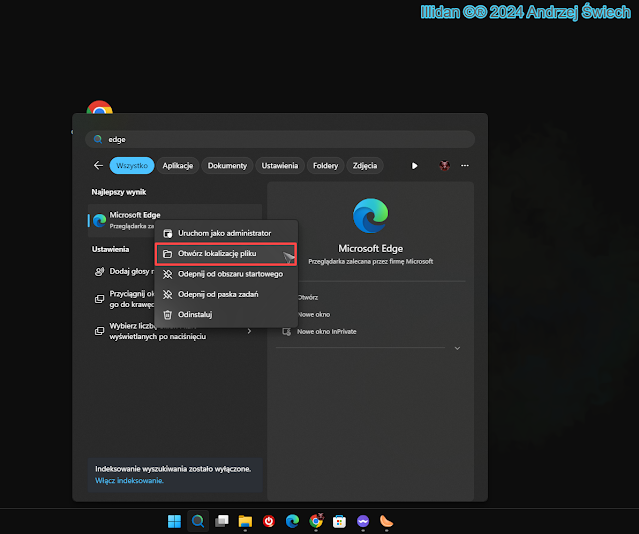
Task: Click Nowe okno in the preview pane
Action: tap(313, 315)
